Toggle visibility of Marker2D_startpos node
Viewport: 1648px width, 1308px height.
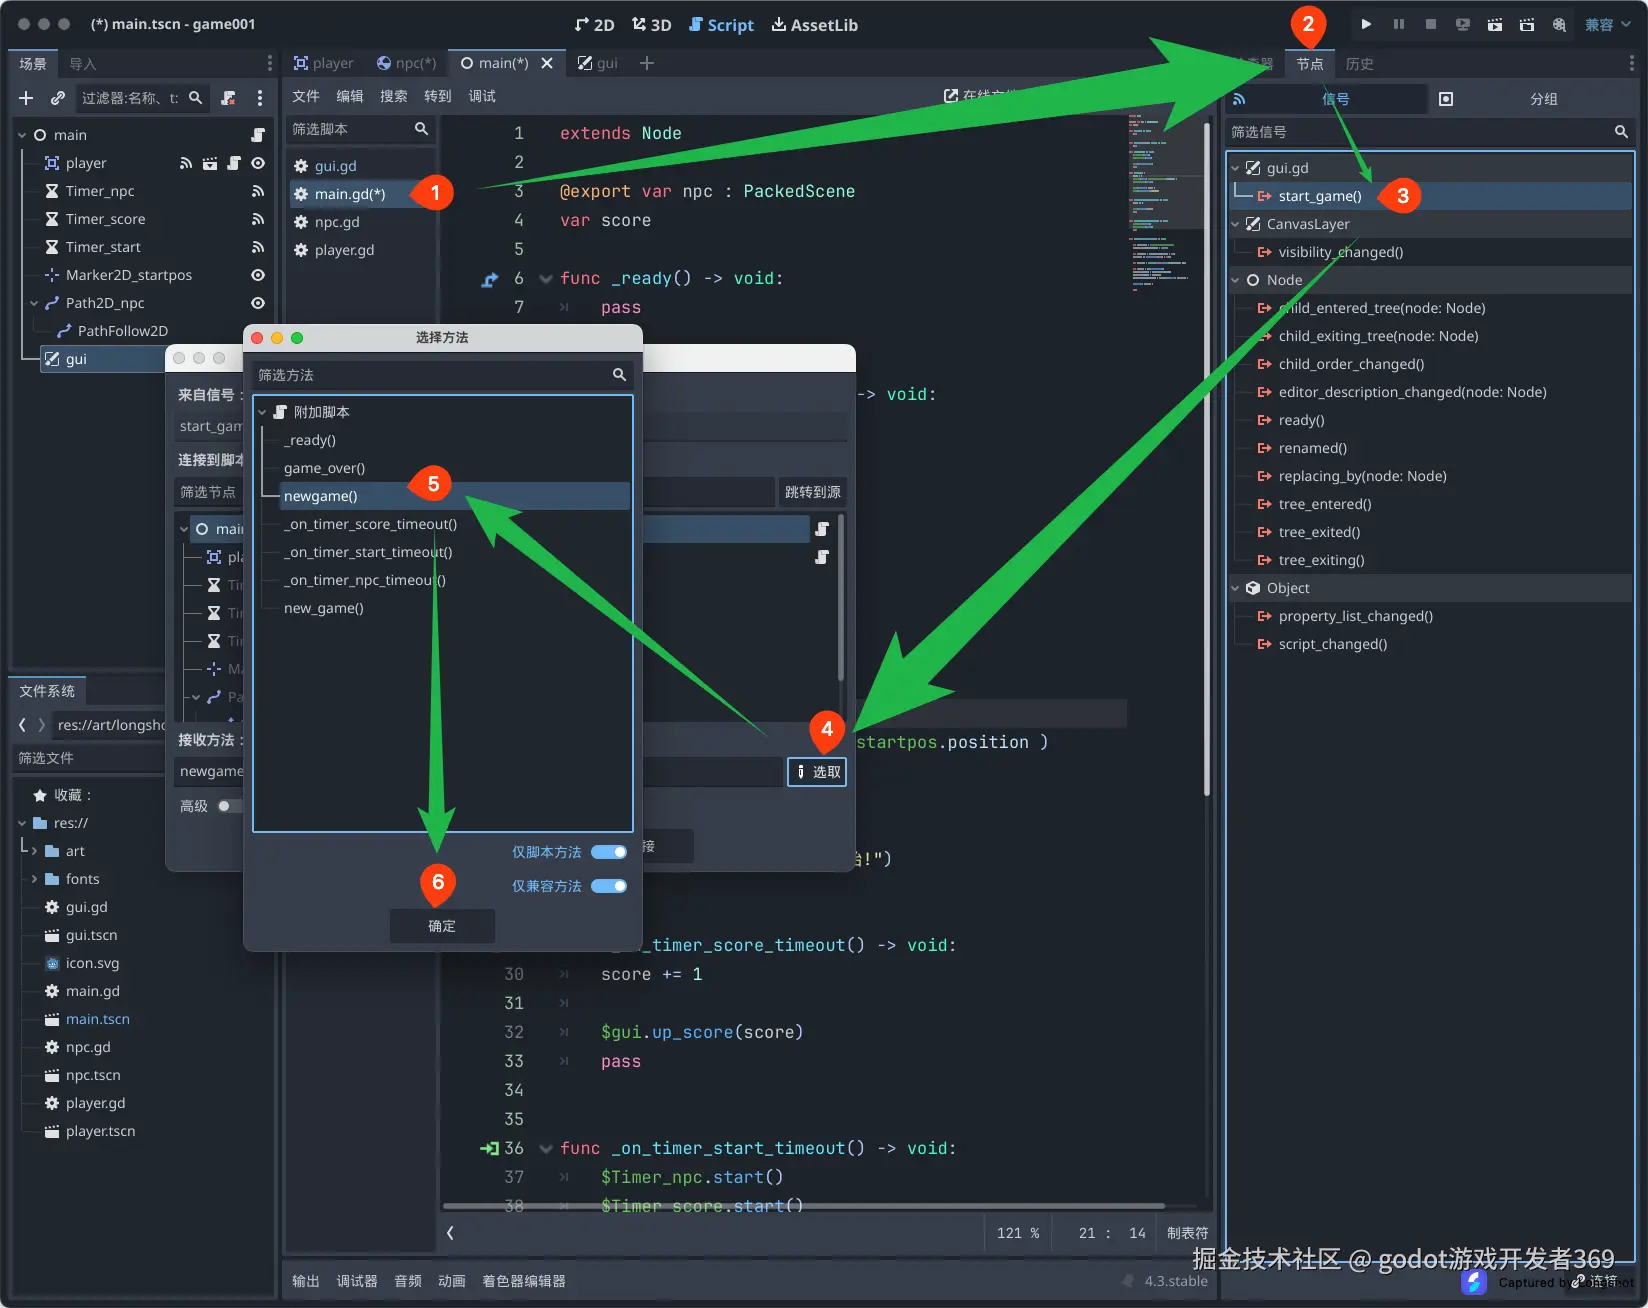click(258, 275)
